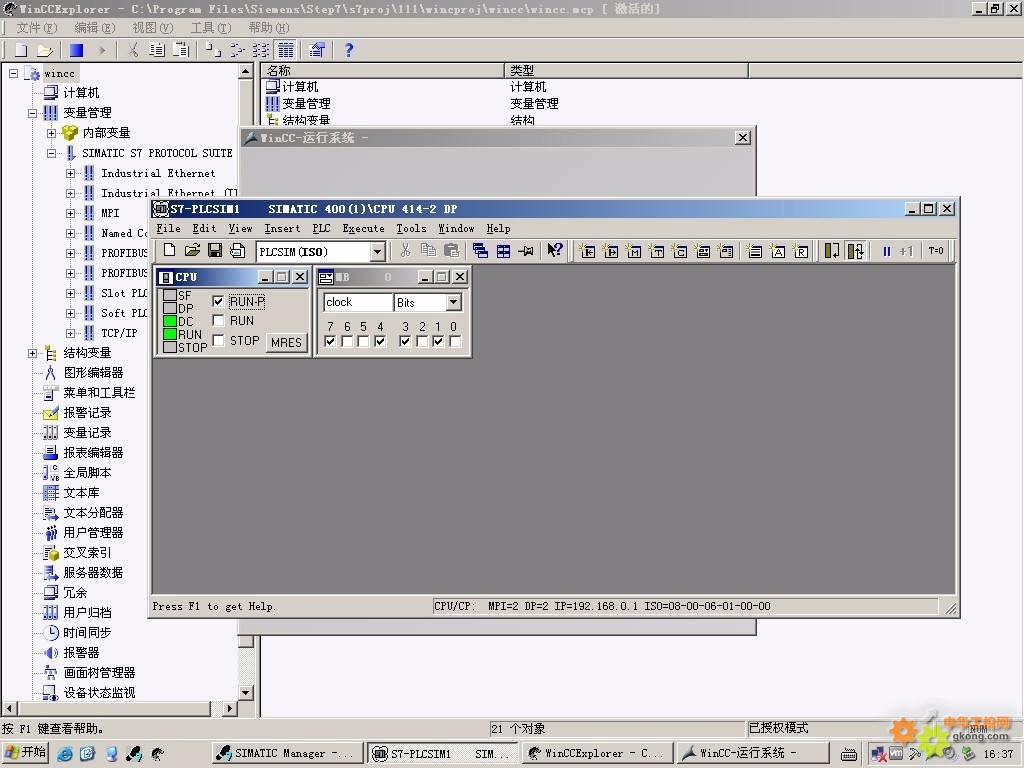Image resolution: width=1024 pixels, height=768 pixels.
Task: Insert Timer view icon
Action: click(656, 251)
